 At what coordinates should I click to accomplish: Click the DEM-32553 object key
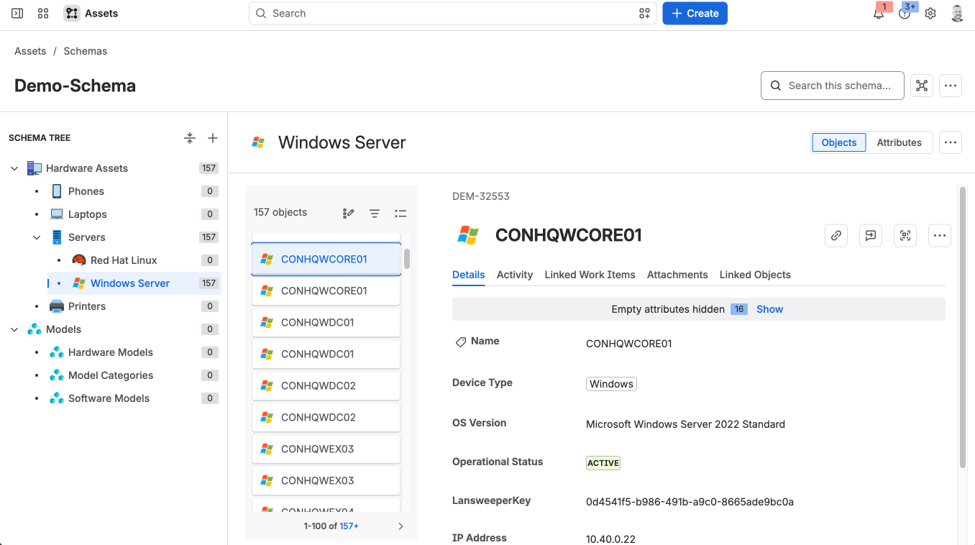coord(481,196)
